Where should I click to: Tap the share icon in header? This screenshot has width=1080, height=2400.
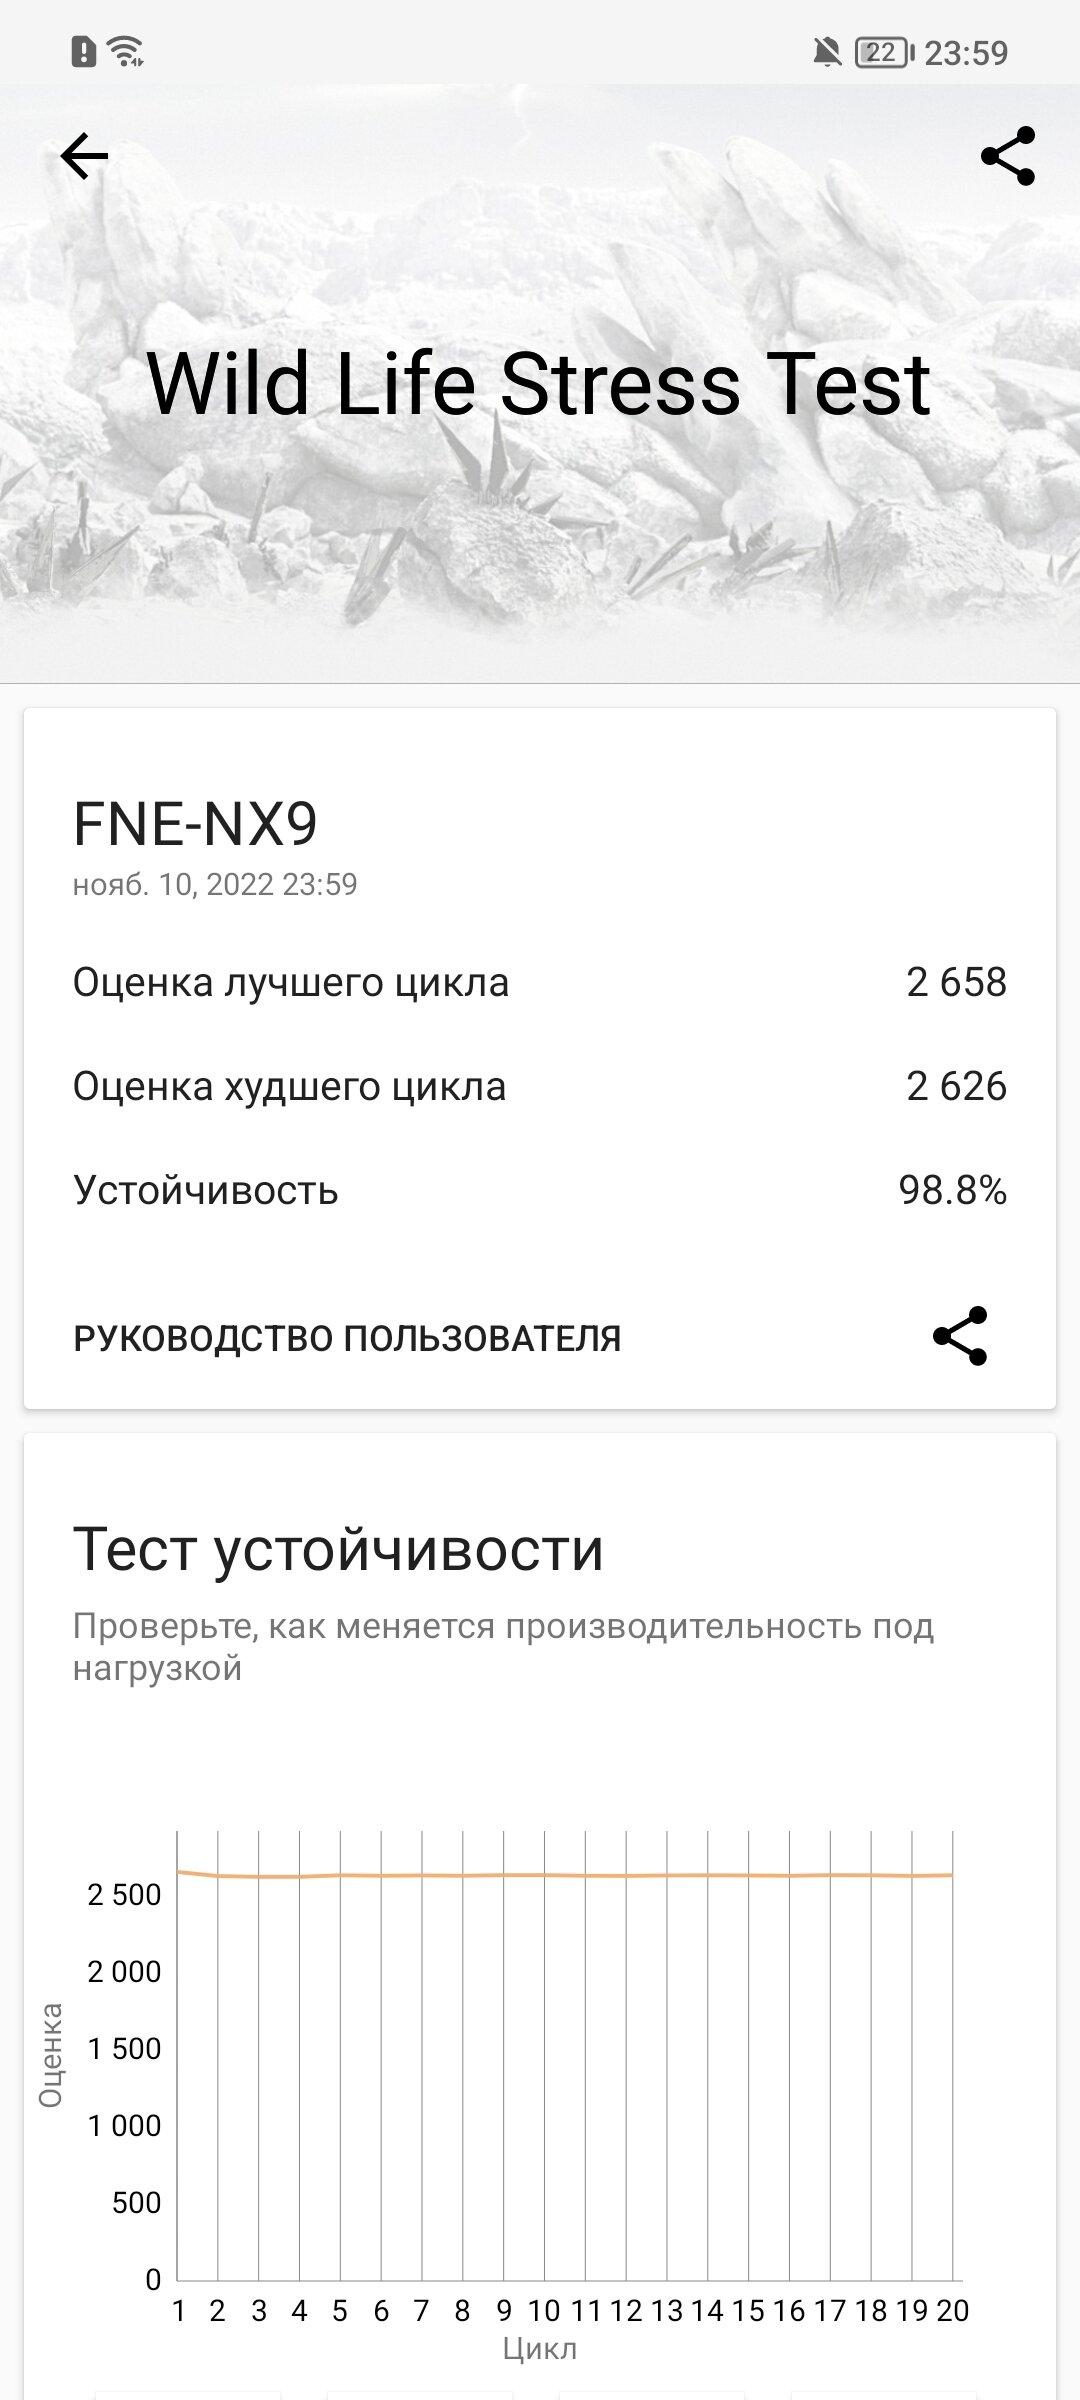click(x=1007, y=156)
